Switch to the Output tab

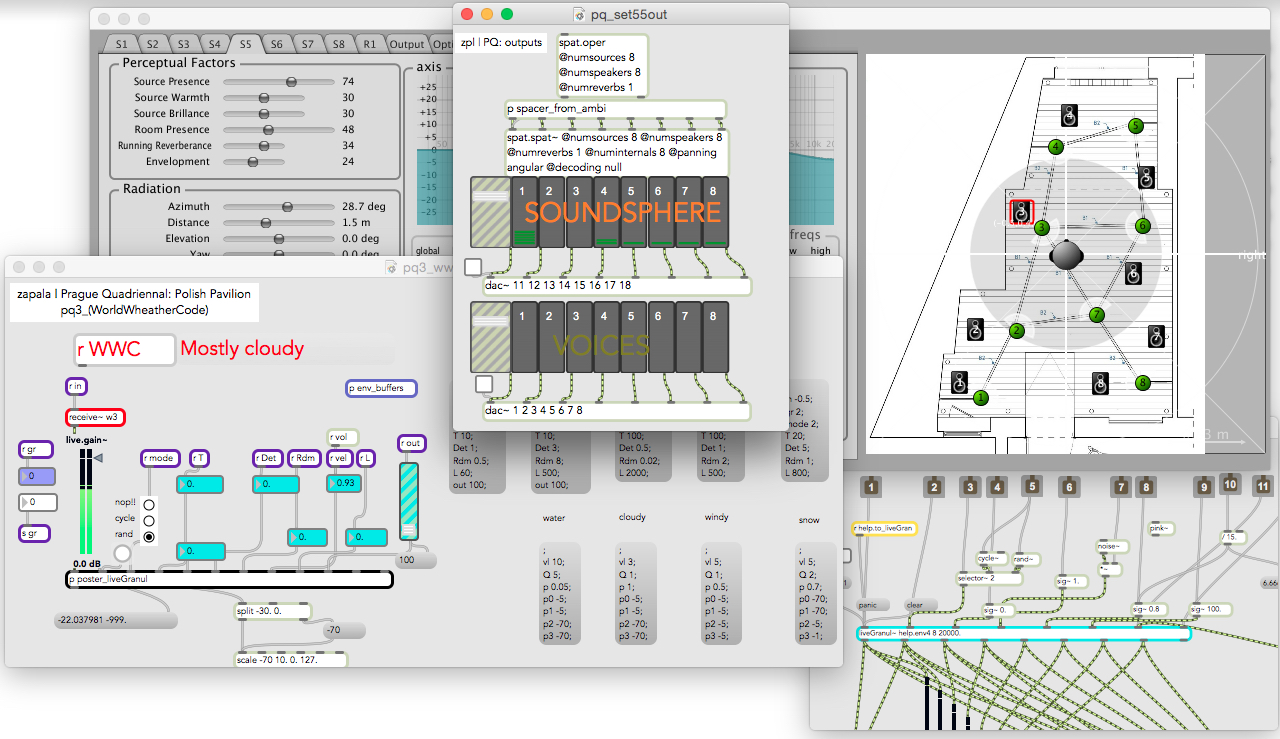point(407,44)
